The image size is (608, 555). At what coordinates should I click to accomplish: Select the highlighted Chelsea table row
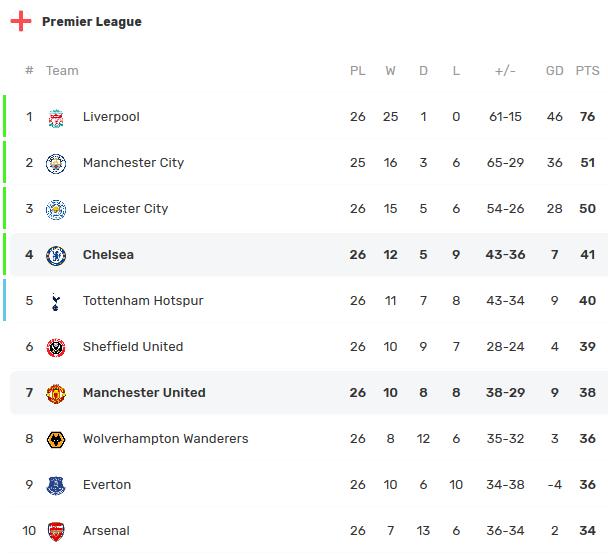(x=309, y=255)
